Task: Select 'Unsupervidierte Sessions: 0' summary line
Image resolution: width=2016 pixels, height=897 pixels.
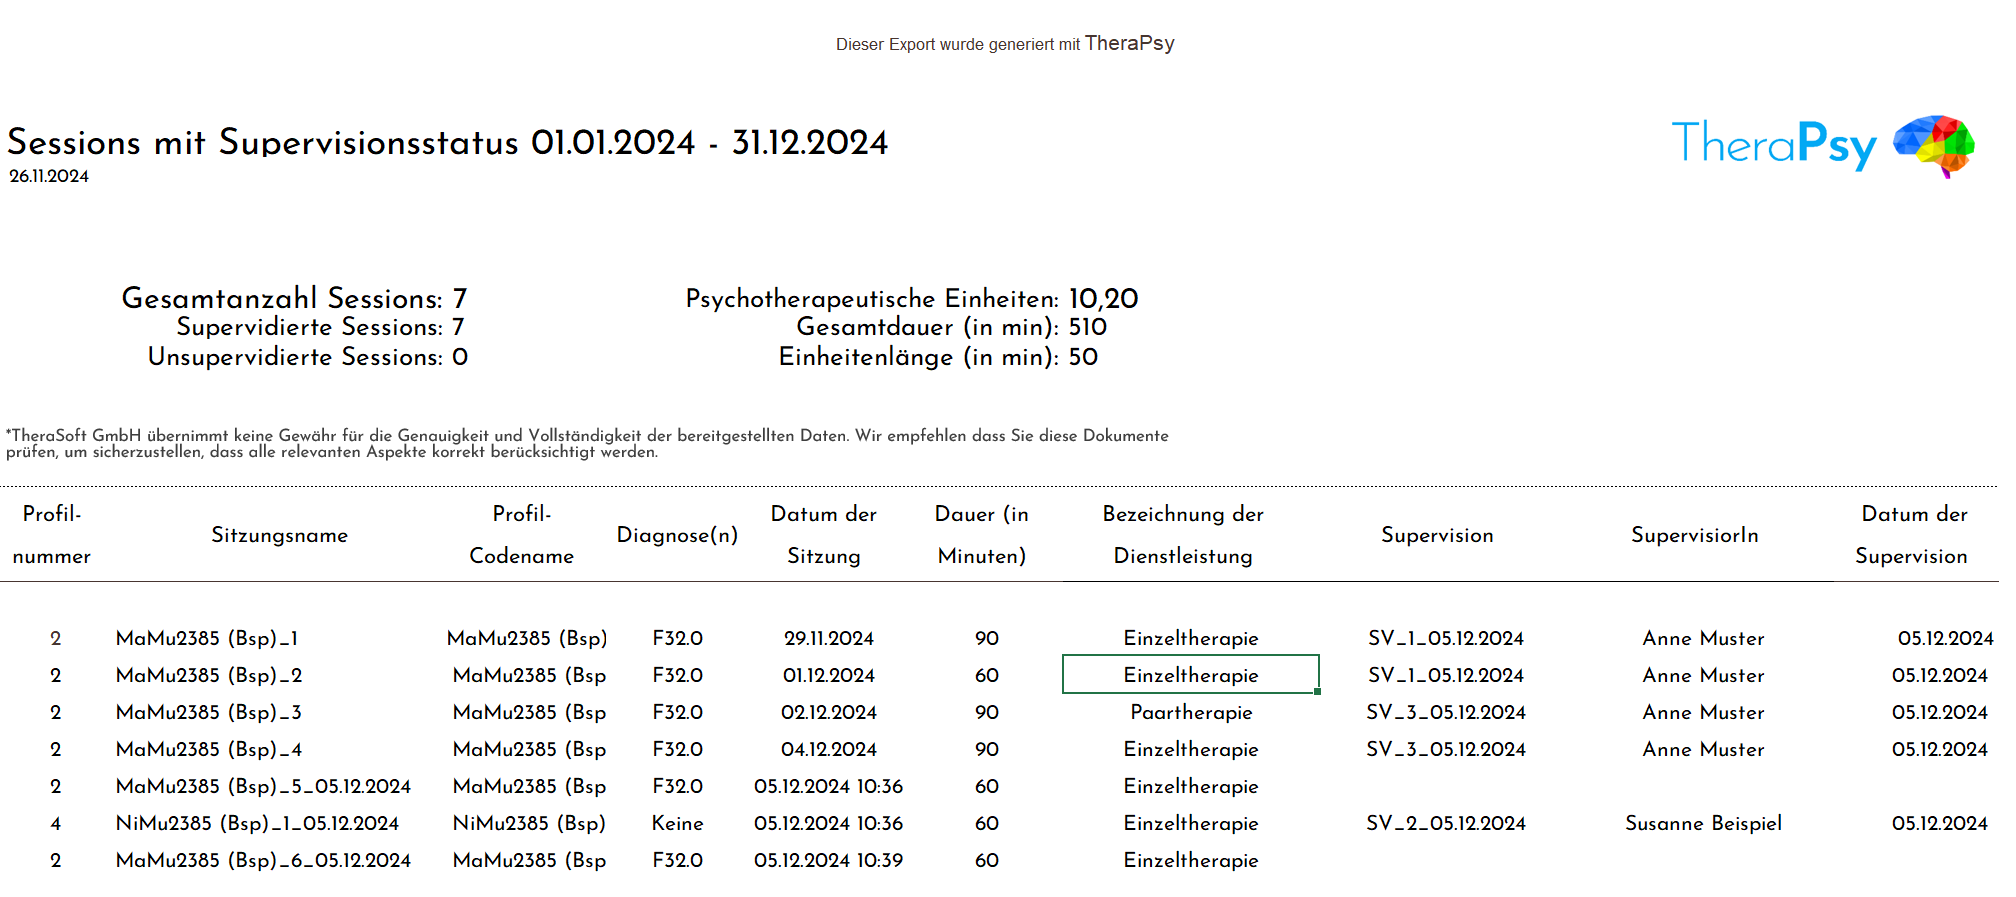Action: 308,358
